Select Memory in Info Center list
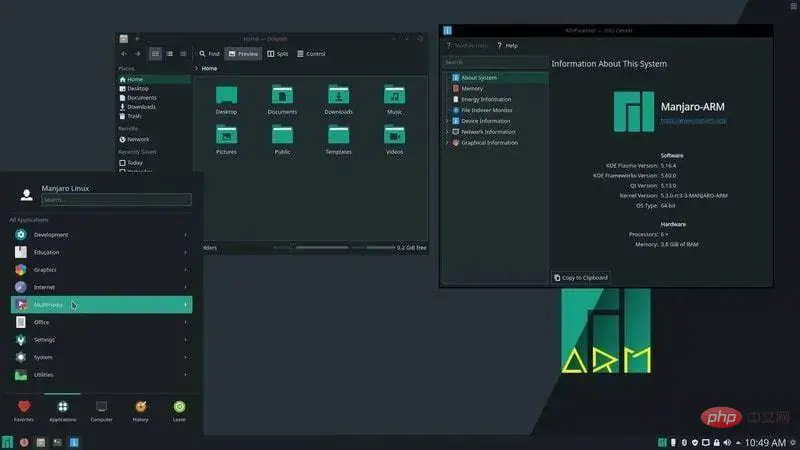The image size is (800, 450). pyautogui.click(x=495, y=88)
